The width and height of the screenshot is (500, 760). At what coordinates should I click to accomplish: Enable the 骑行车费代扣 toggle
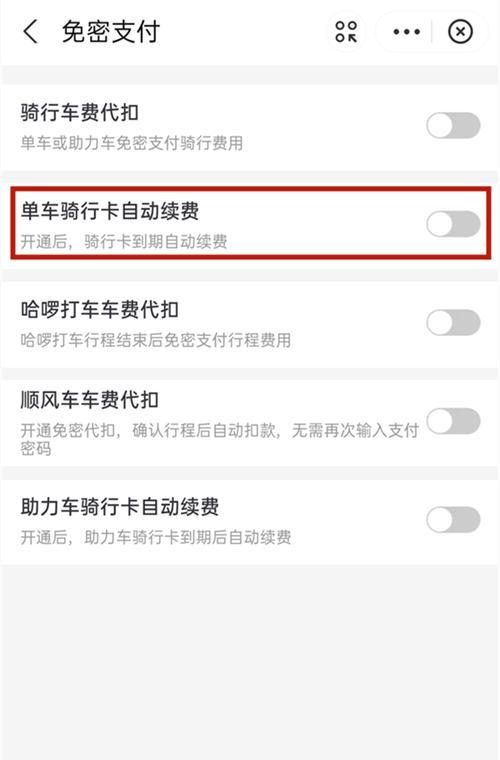coord(453,126)
